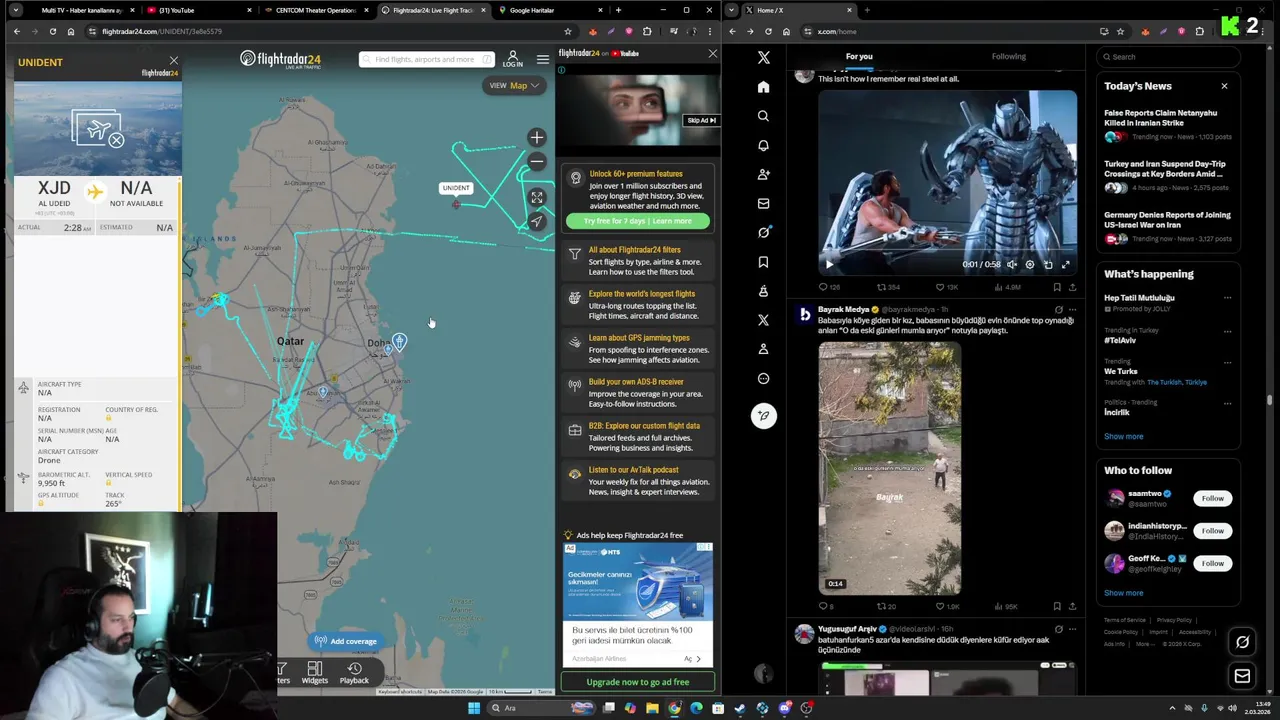Share the Bayrak Medya post
The height and width of the screenshot is (720, 1280).
(x=1072, y=606)
